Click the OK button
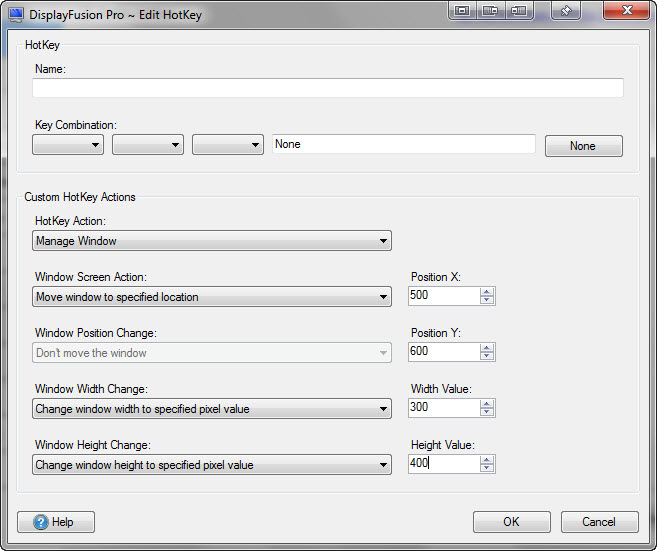Screen dimensions: 657x551 tap(511, 522)
